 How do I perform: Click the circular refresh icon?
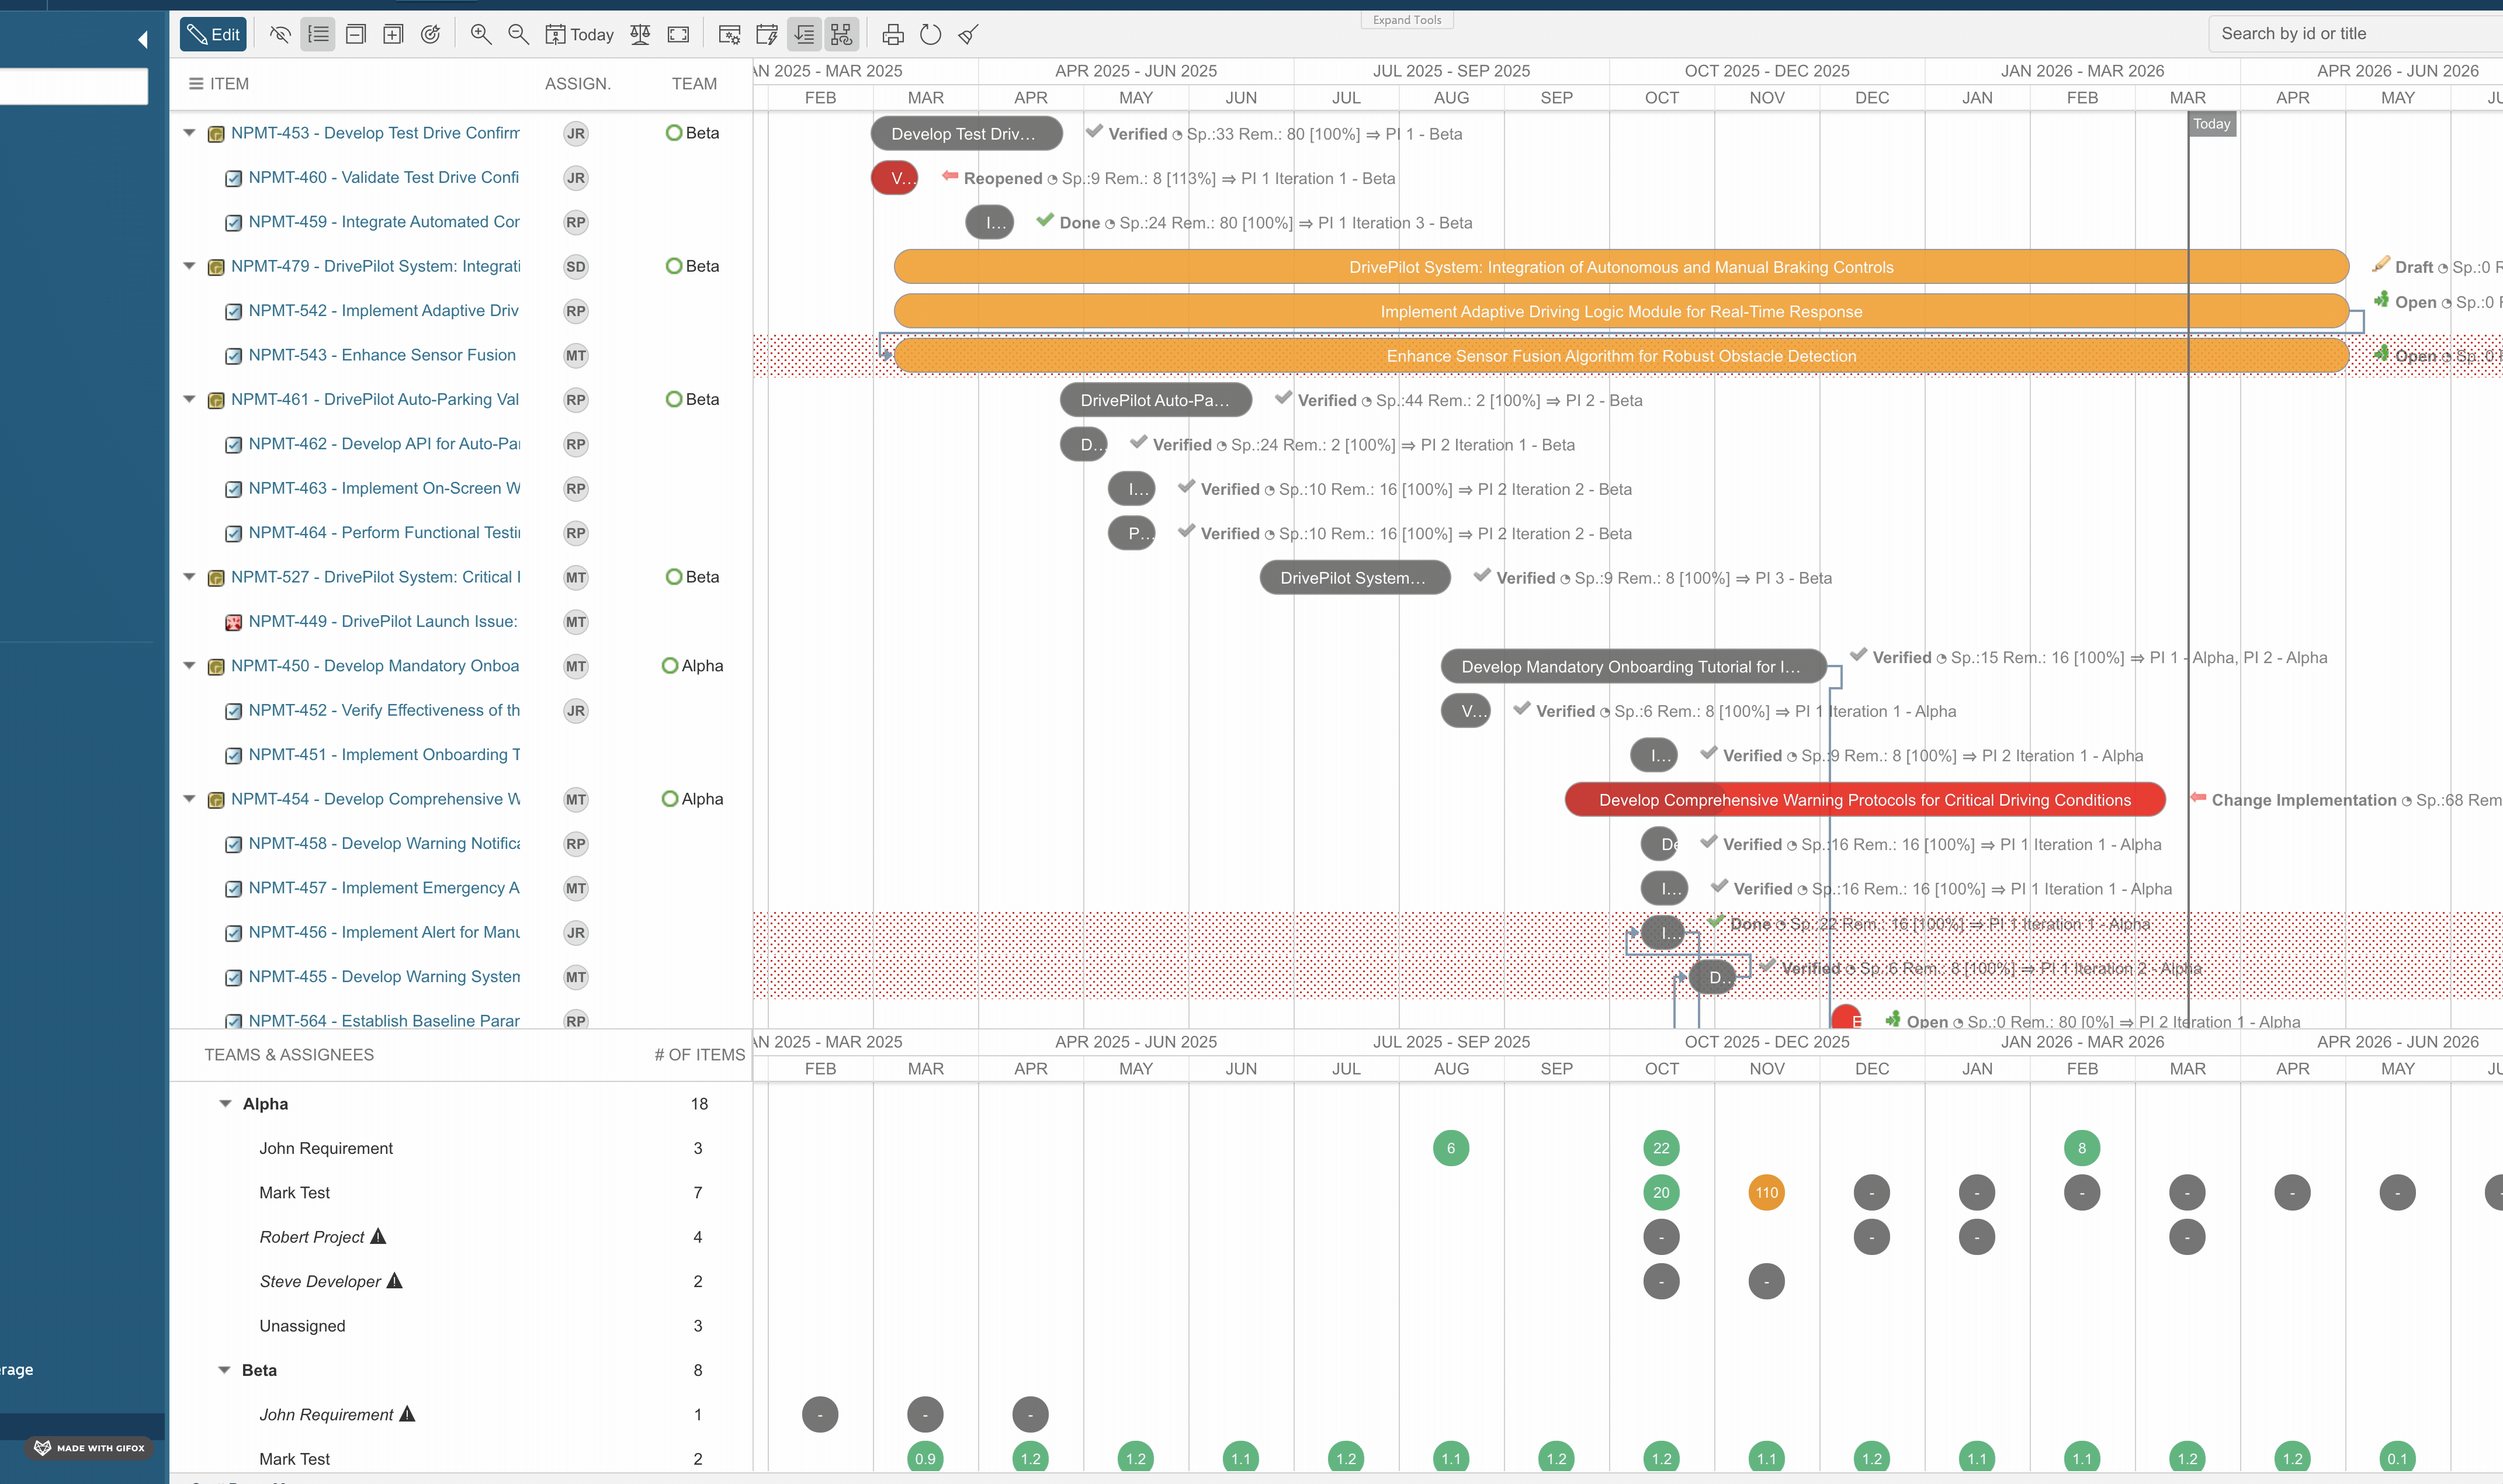point(930,35)
